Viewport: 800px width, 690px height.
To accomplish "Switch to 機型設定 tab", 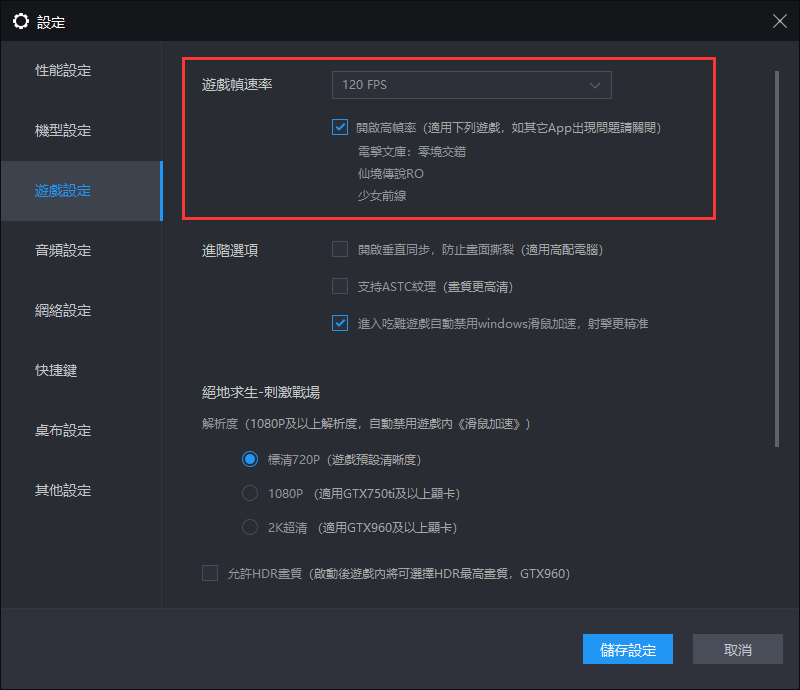I will (63, 131).
